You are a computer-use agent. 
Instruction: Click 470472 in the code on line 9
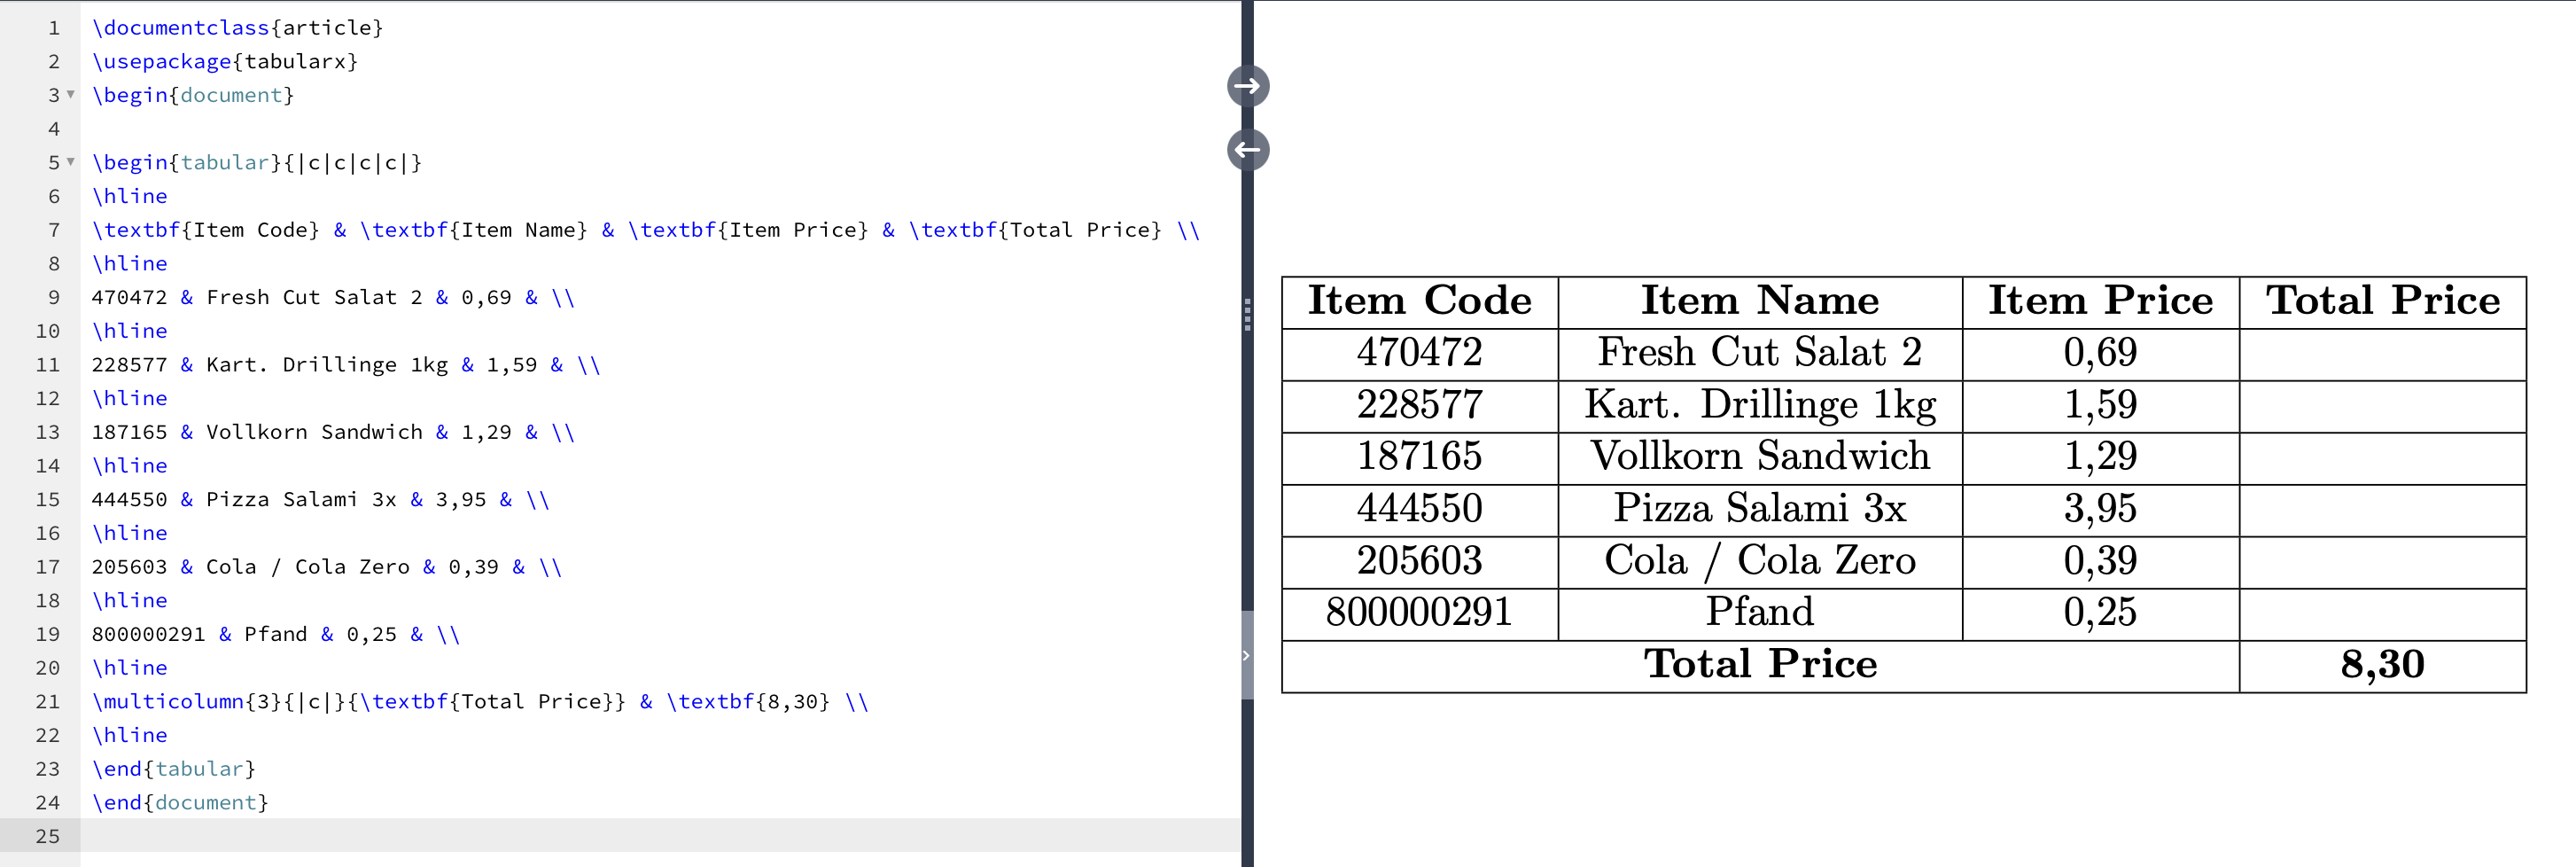pos(130,297)
